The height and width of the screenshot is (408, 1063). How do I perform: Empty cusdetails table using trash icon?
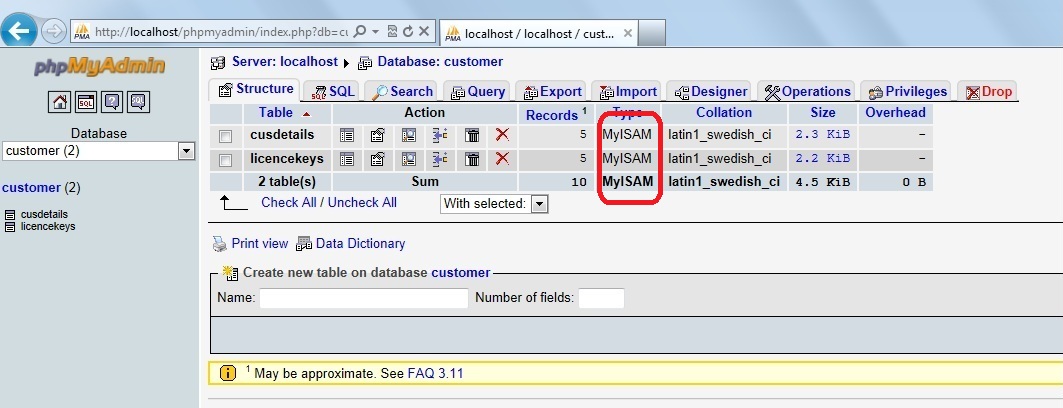tap(473, 136)
